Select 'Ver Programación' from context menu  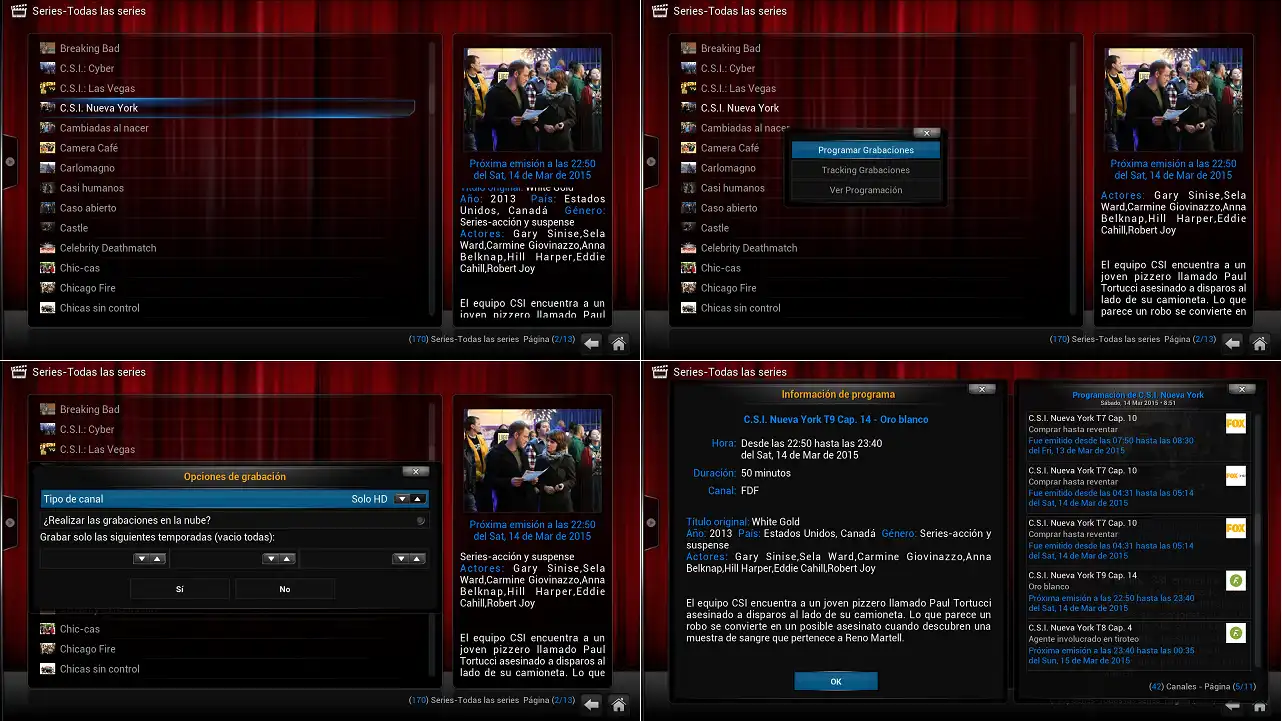coord(866,189)
